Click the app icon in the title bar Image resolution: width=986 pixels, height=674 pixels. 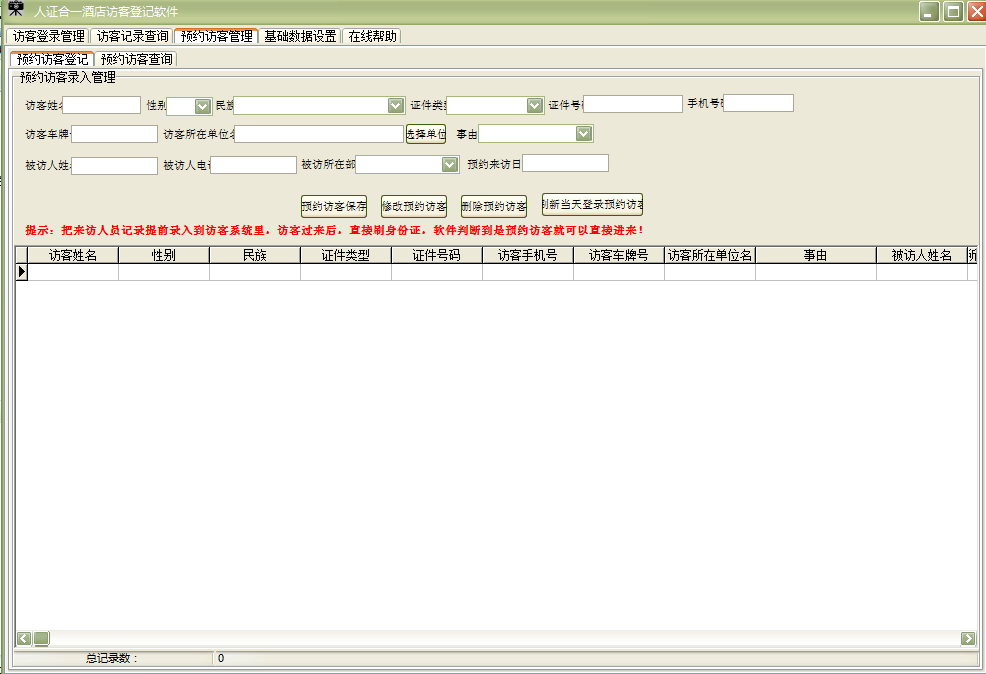point(16,9)
